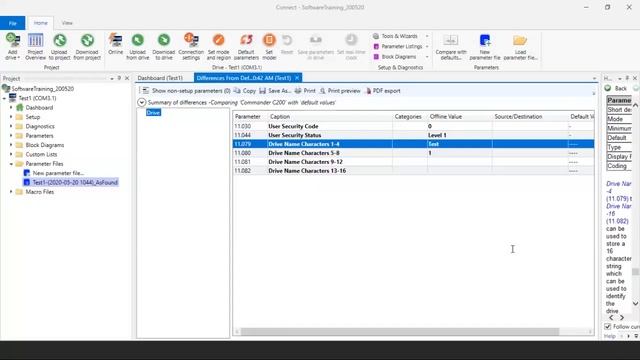
Task: Click the horizontal scrollbar of table
Action: (400, 332)
